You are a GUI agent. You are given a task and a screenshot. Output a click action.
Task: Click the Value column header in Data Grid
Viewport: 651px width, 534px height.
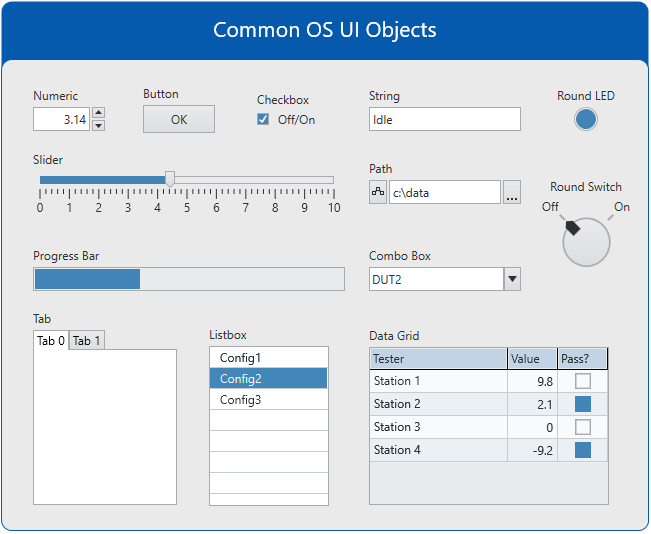tap(531, 359)
